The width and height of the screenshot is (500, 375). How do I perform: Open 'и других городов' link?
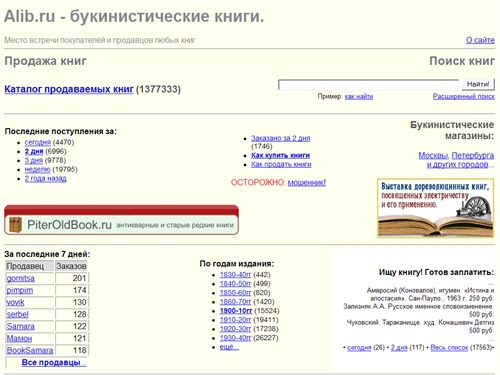coord(458,165)
